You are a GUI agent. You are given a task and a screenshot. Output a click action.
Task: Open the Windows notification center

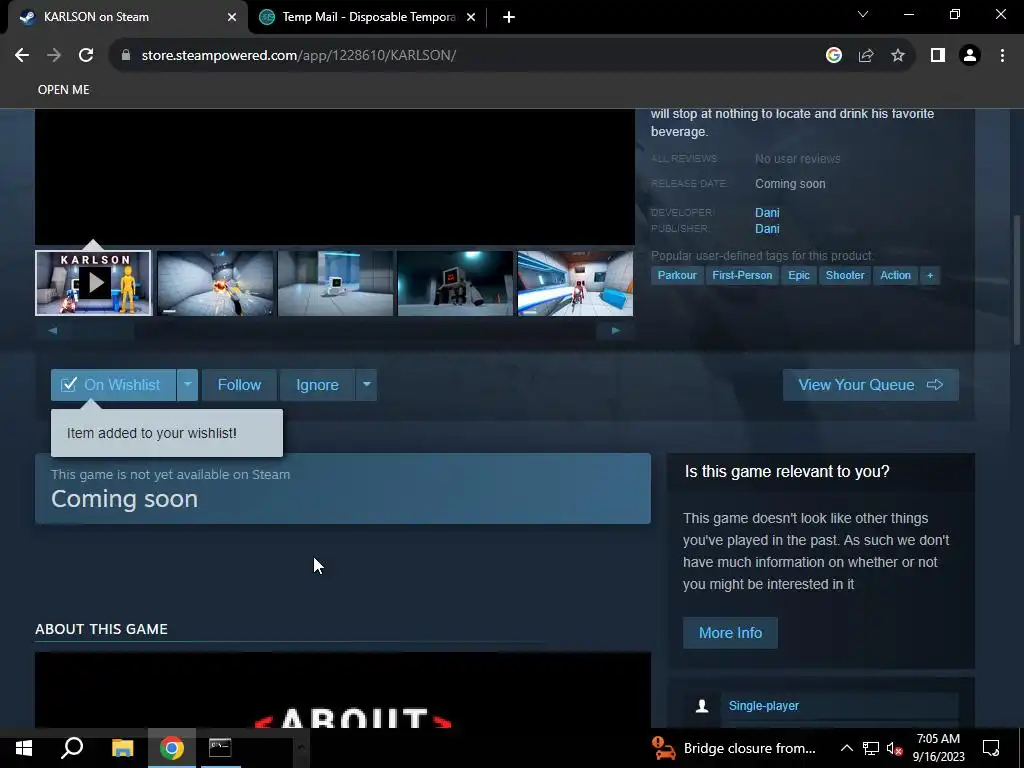click(991, 748)
